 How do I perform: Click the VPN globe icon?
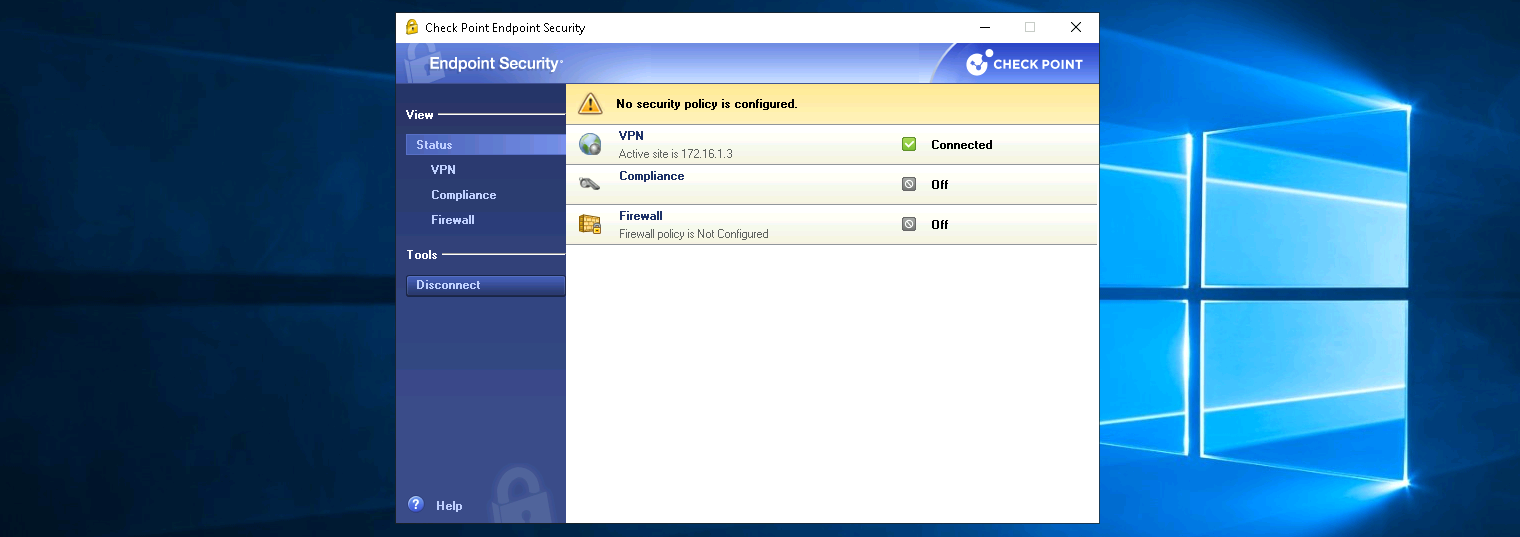[590, 145]
